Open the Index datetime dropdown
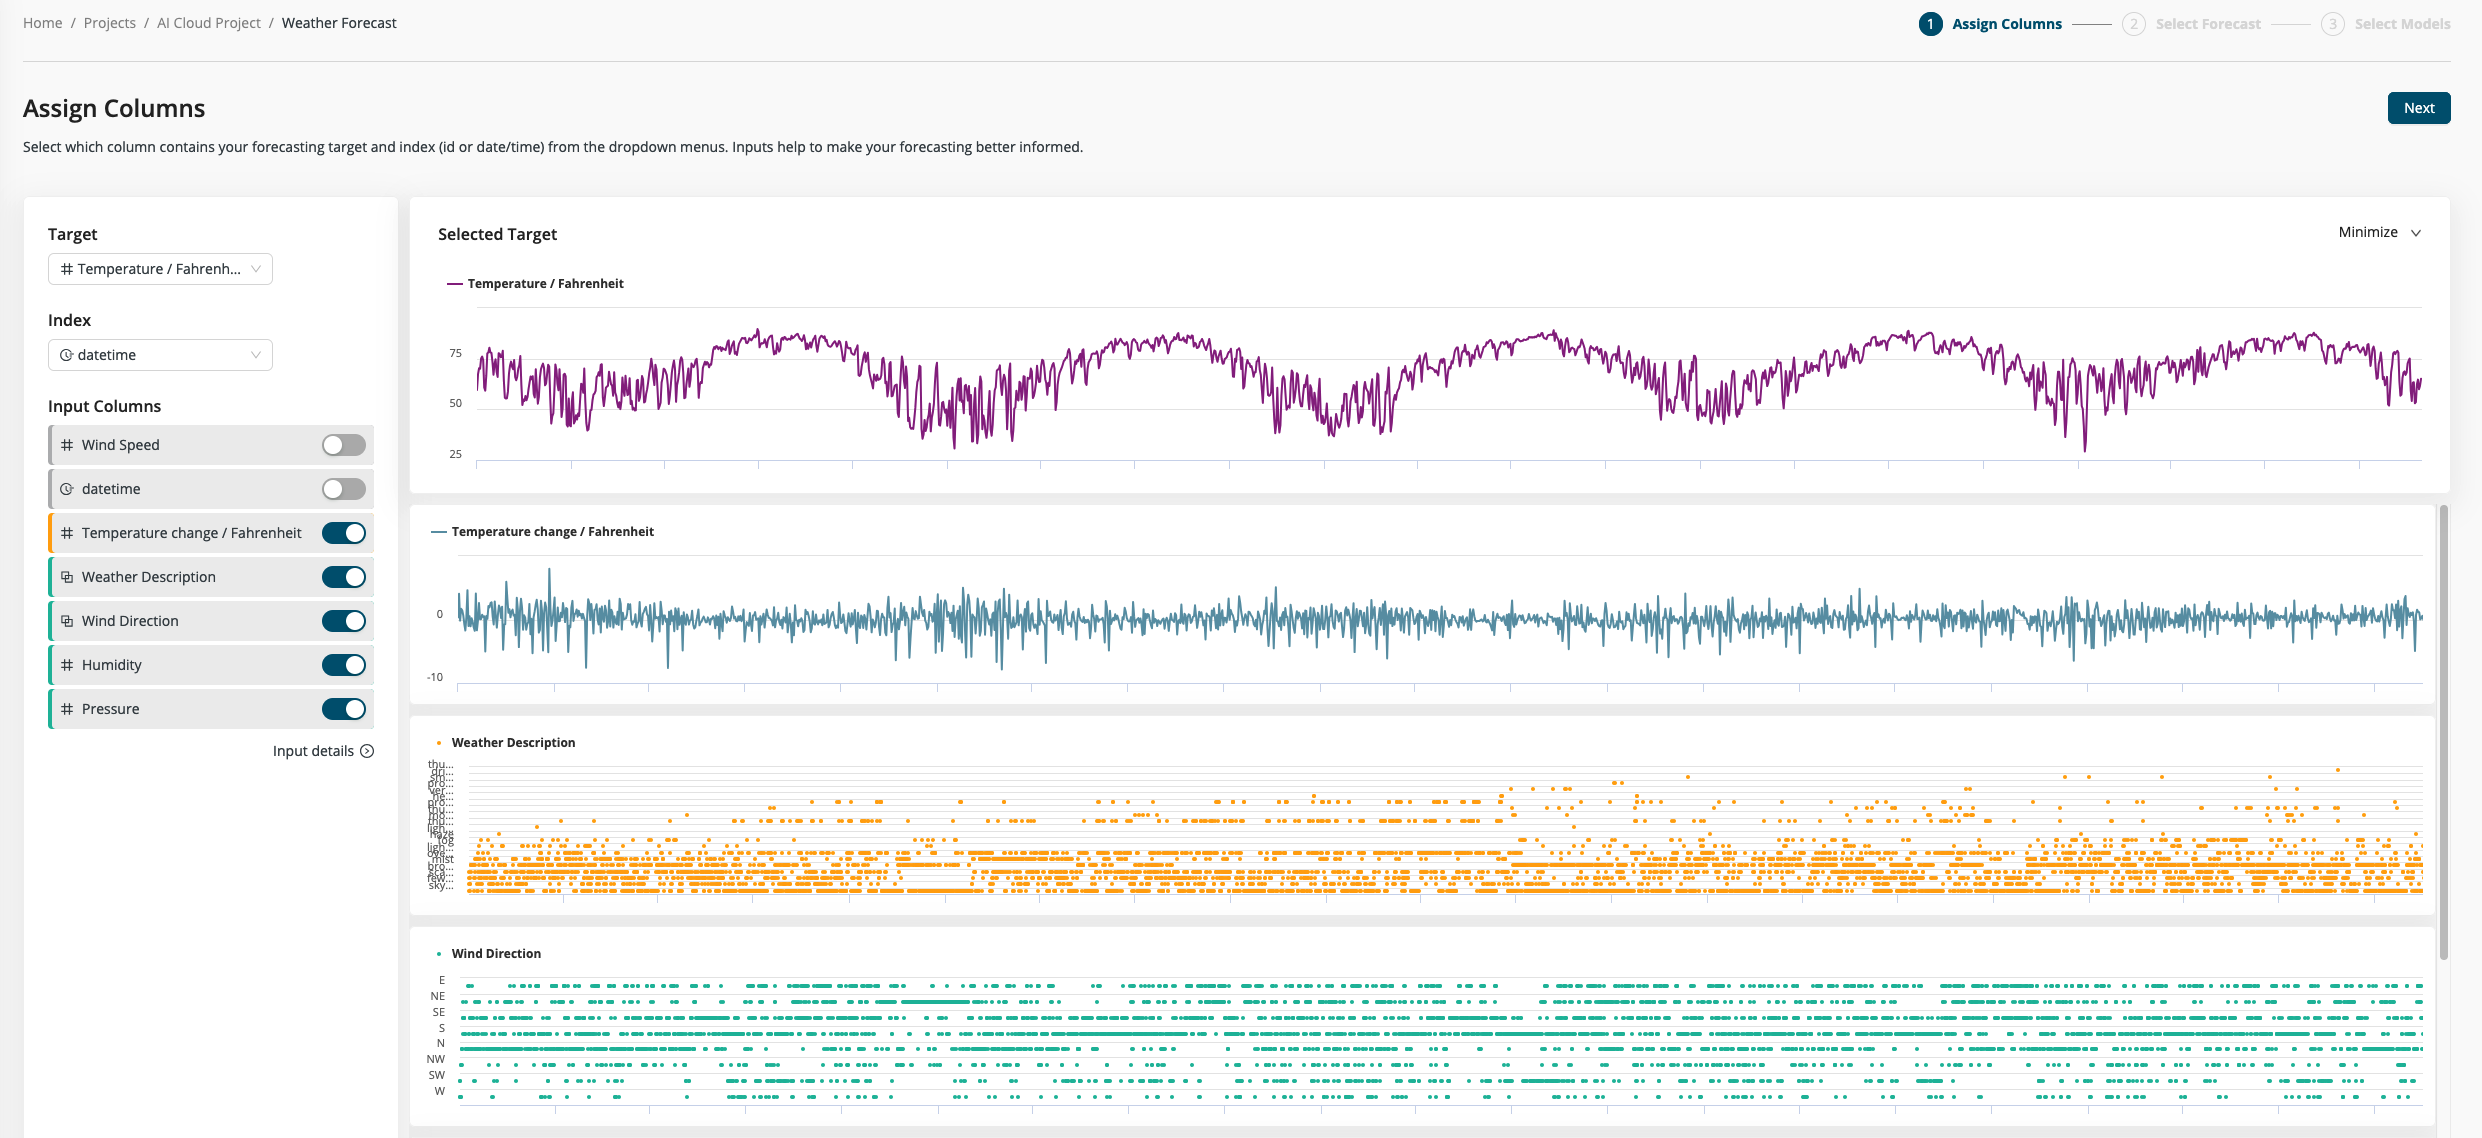This screenshot has width=2482, height=1138. (160, 355)
